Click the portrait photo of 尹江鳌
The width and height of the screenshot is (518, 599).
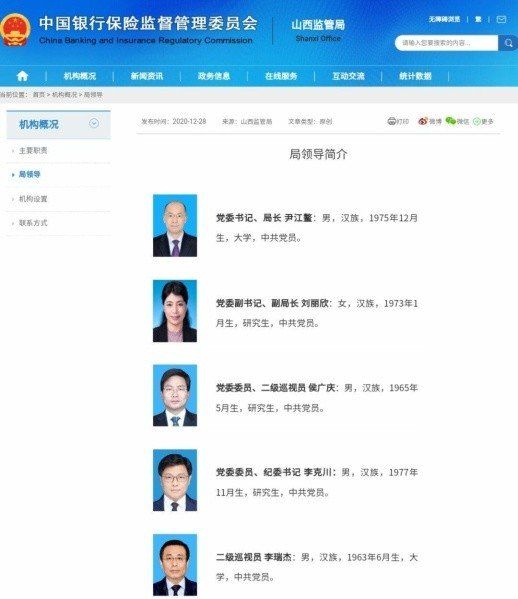pyautogui.click(x=175, y=225)
